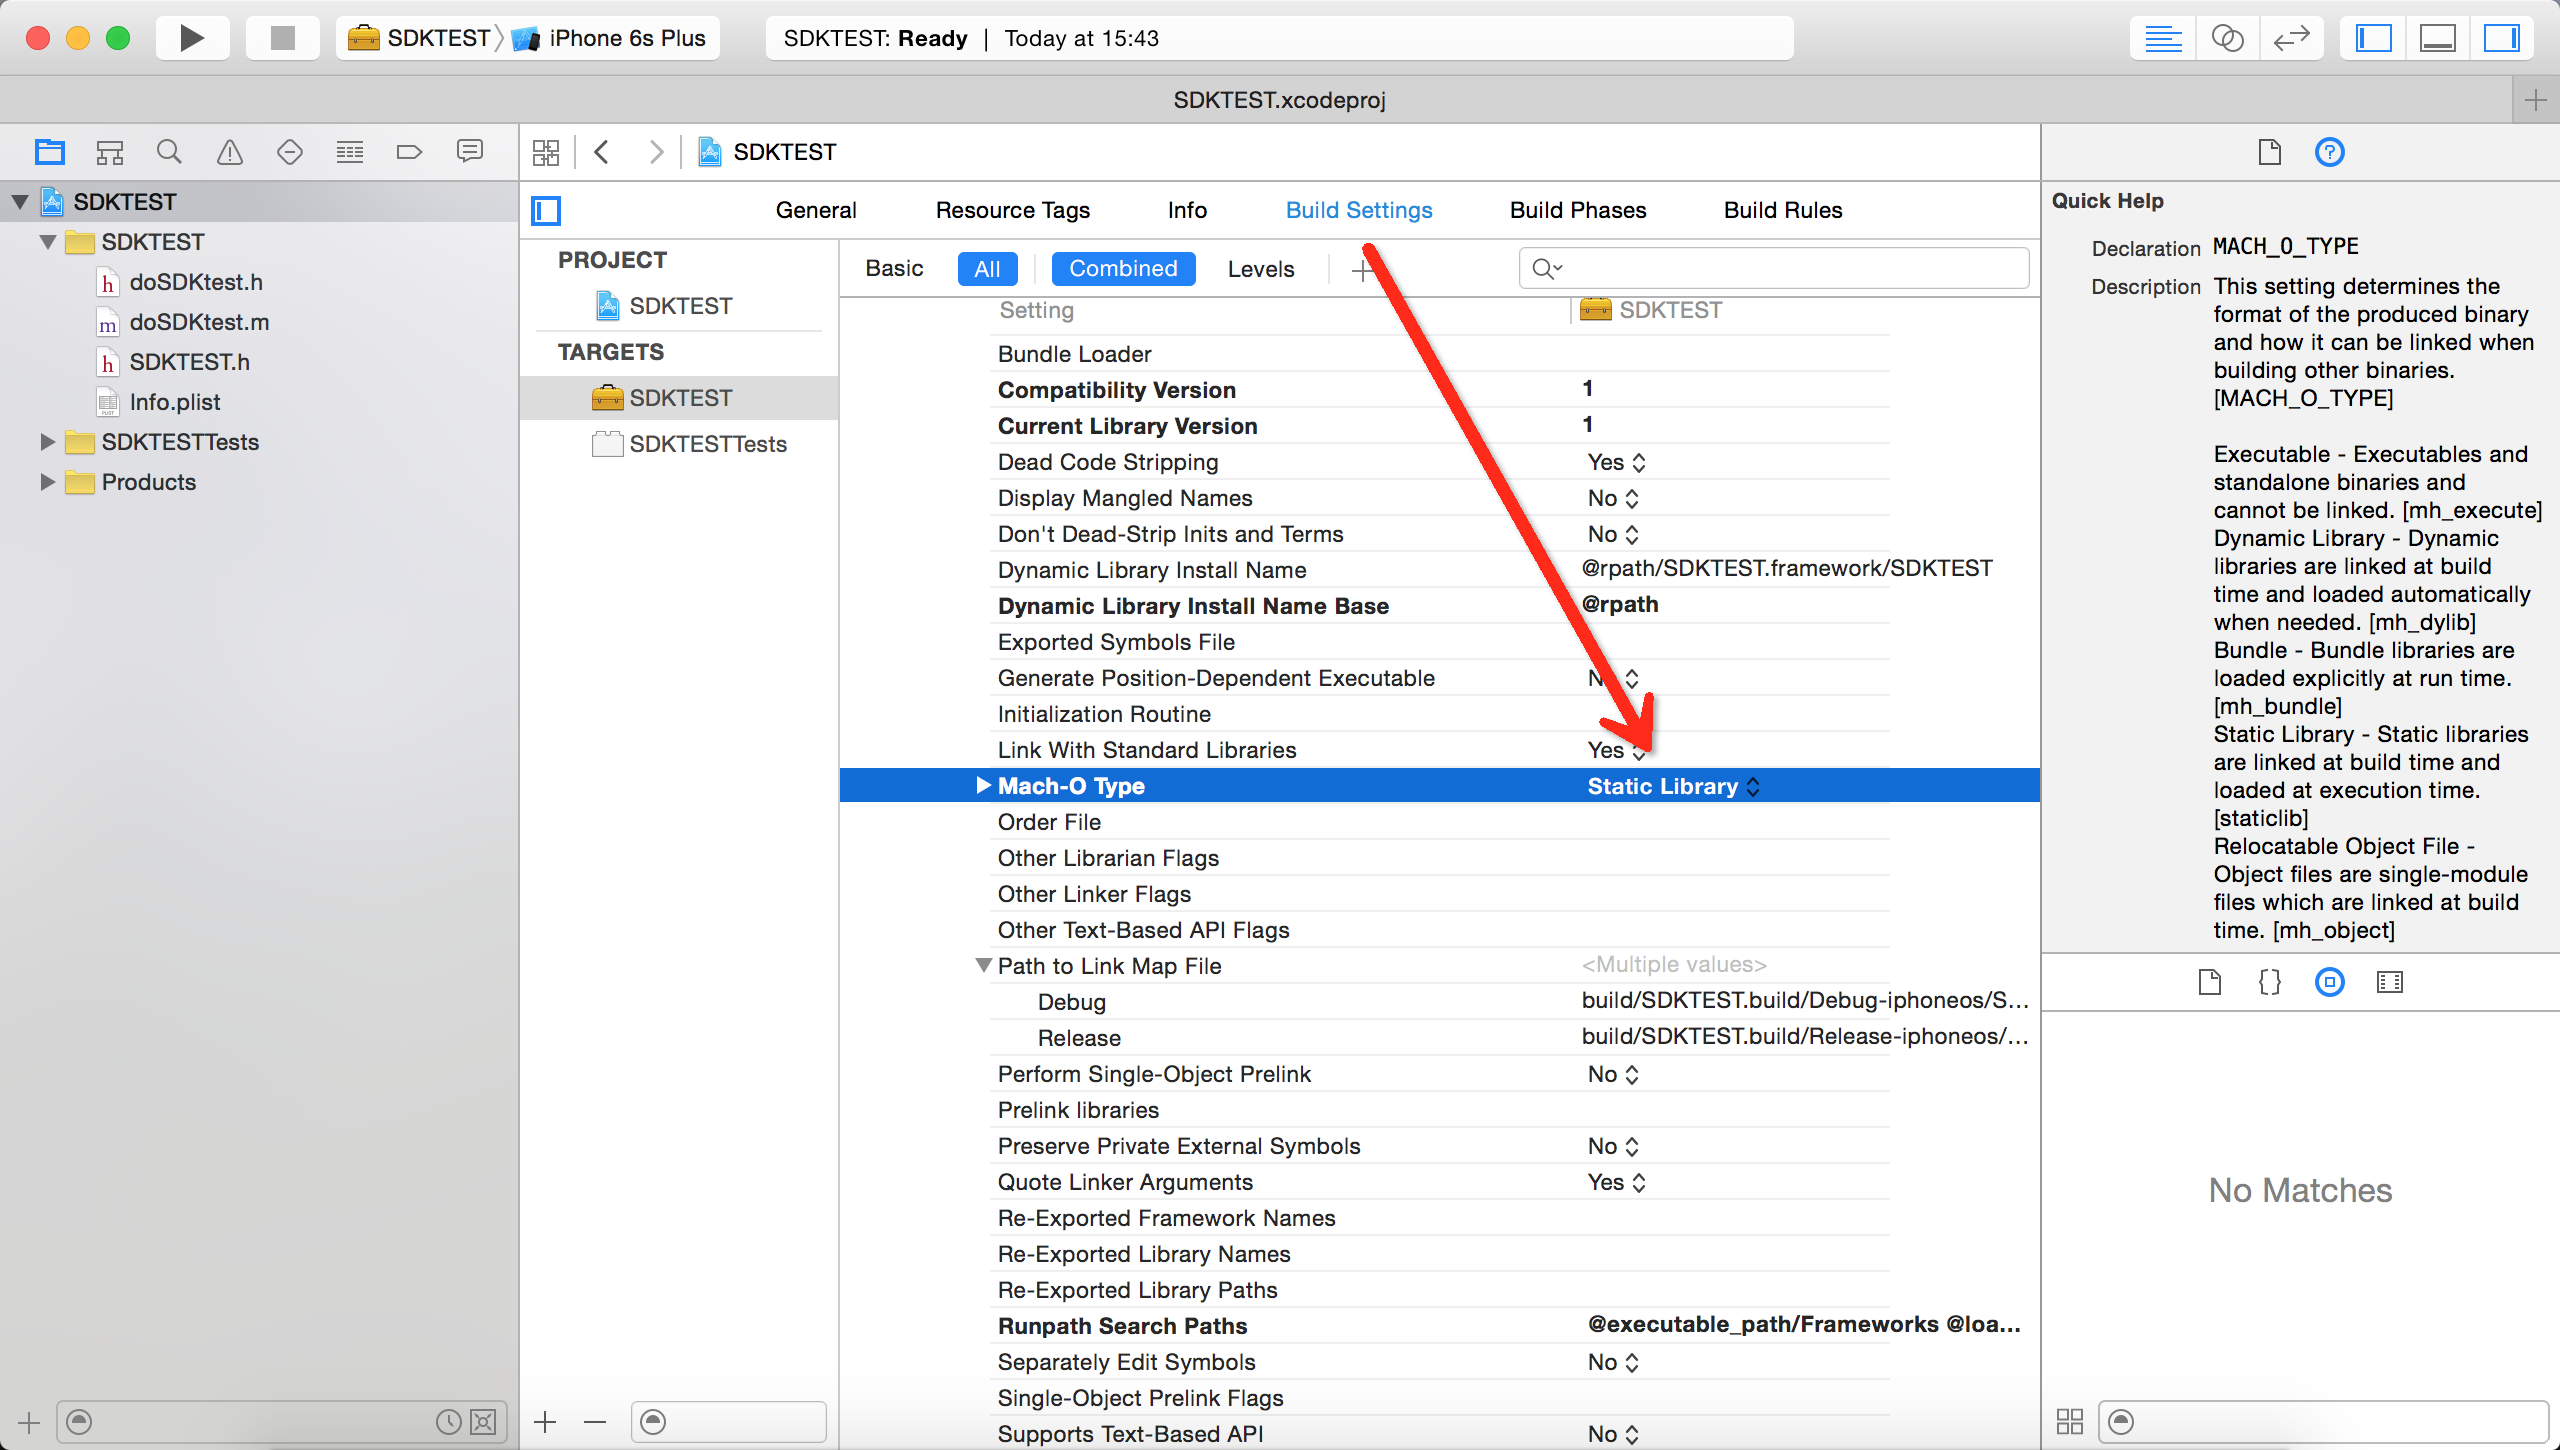Toggle the Debug area visibility
This screenshot has height=1450, width=2560.
[x=2437, y=38]
